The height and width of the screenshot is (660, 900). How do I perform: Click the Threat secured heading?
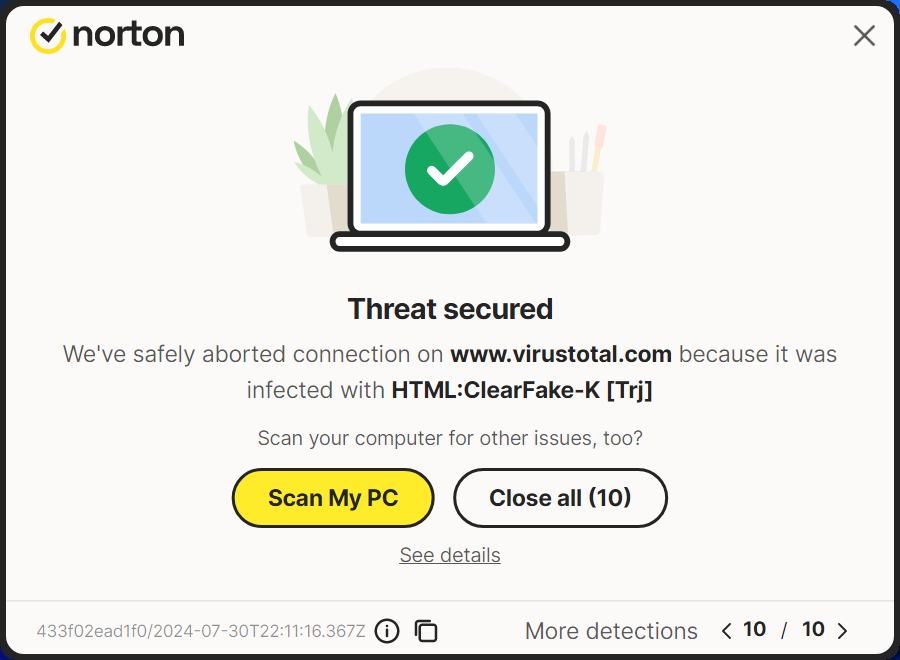pyautogui.click(x=450, y=309)
